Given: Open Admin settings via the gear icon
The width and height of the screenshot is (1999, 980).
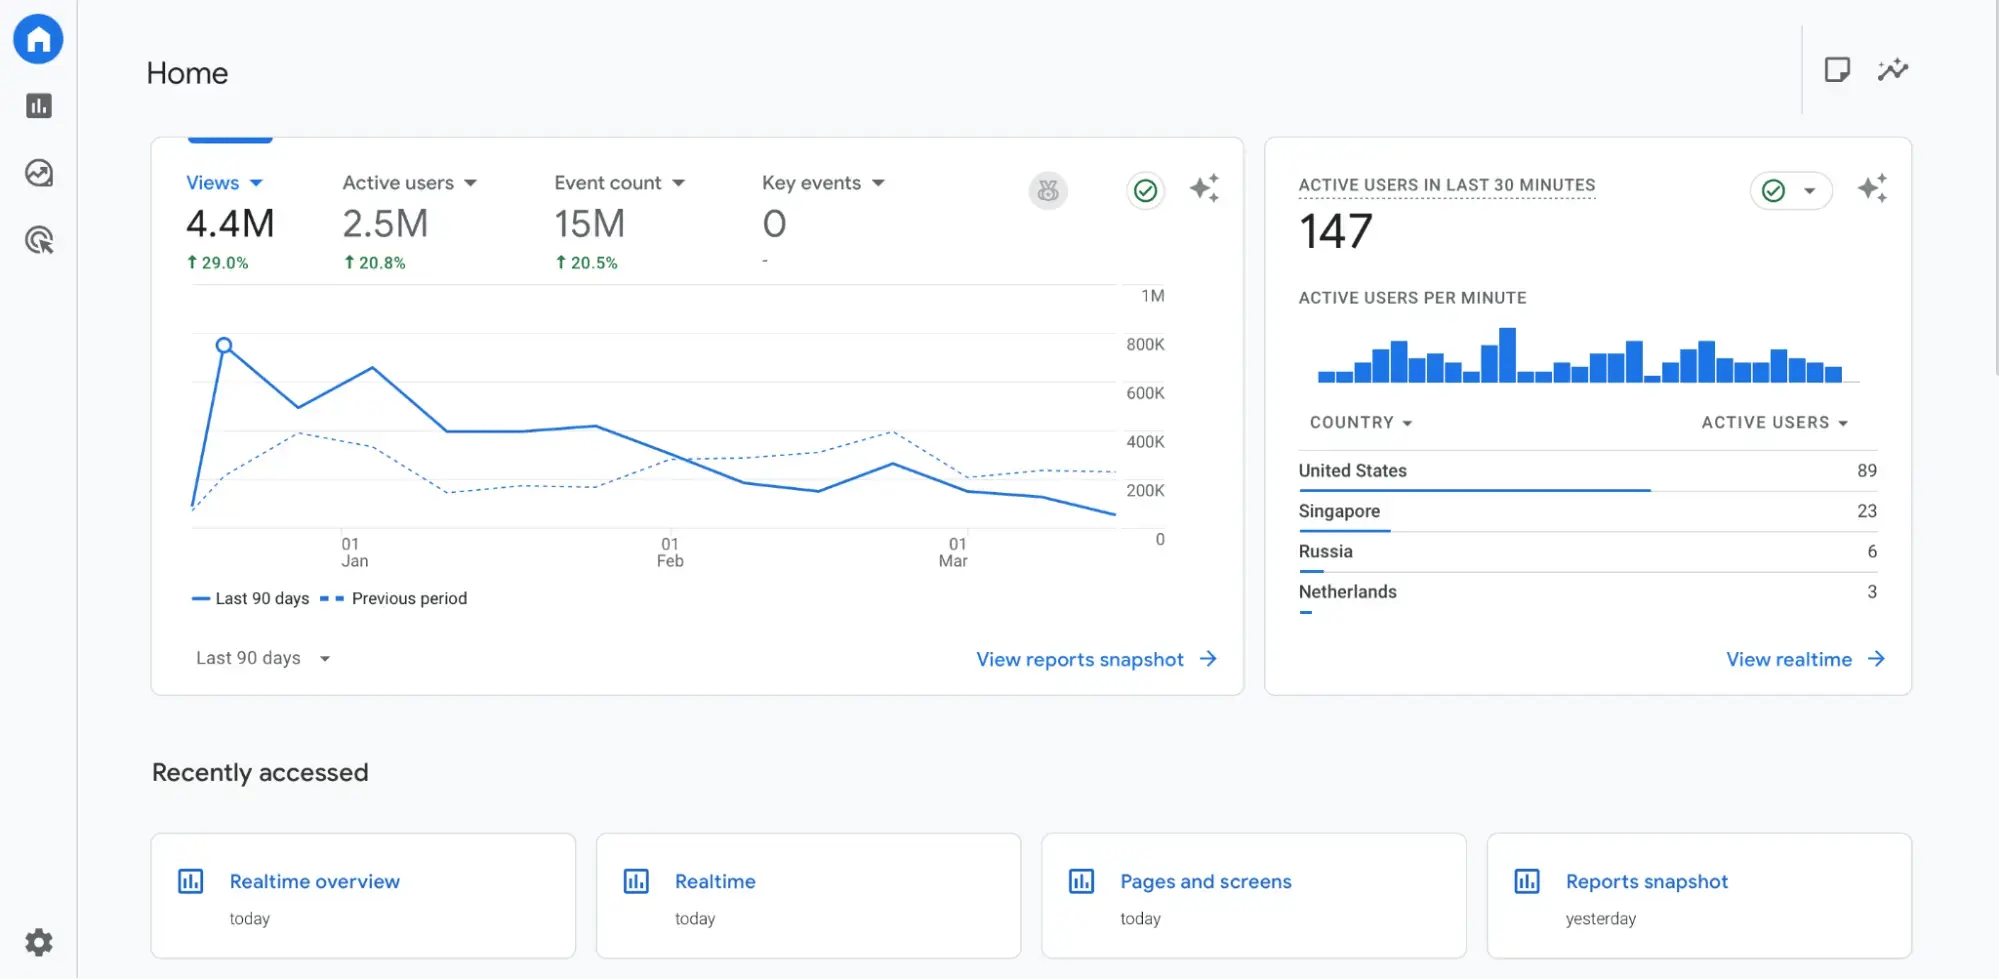Looking at the screenshot, I should point(38,941).
